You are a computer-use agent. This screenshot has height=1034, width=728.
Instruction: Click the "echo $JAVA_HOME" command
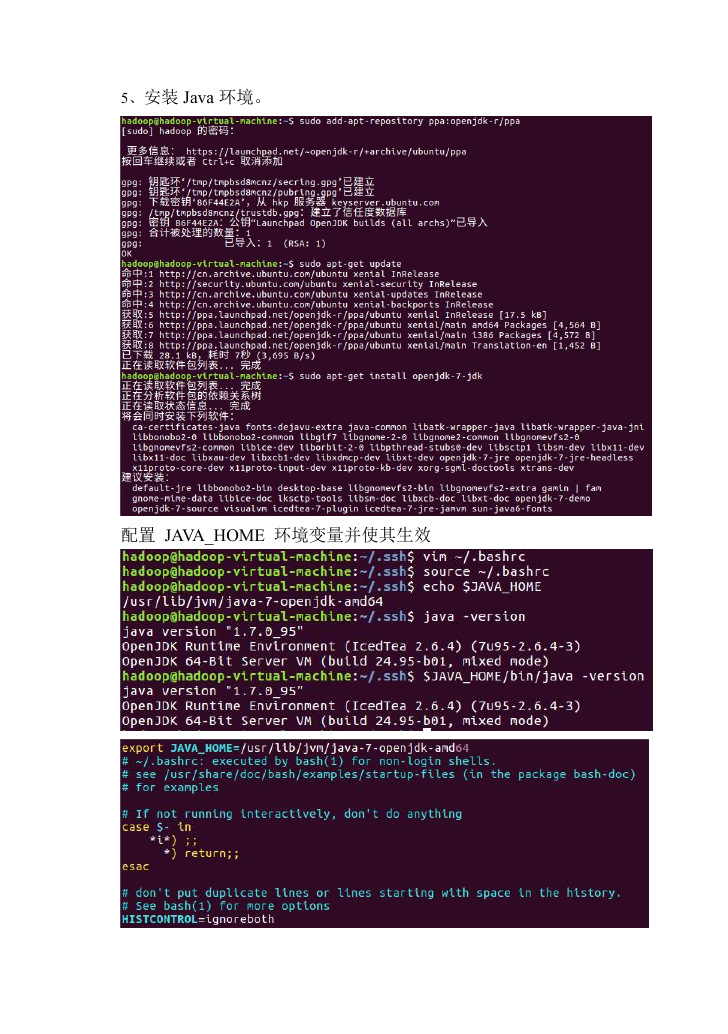(x=481, y=586)
